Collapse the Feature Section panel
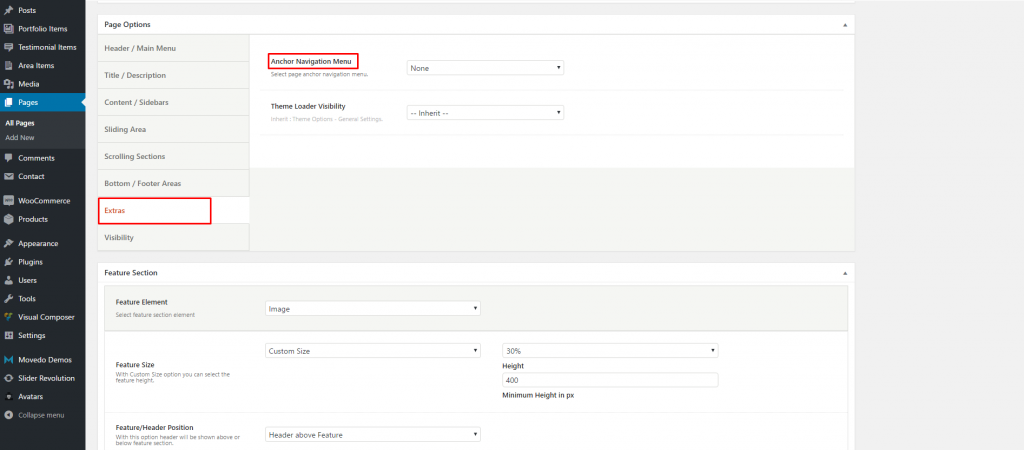This screenshot has height=450, width=1024. tap(844, 272)
